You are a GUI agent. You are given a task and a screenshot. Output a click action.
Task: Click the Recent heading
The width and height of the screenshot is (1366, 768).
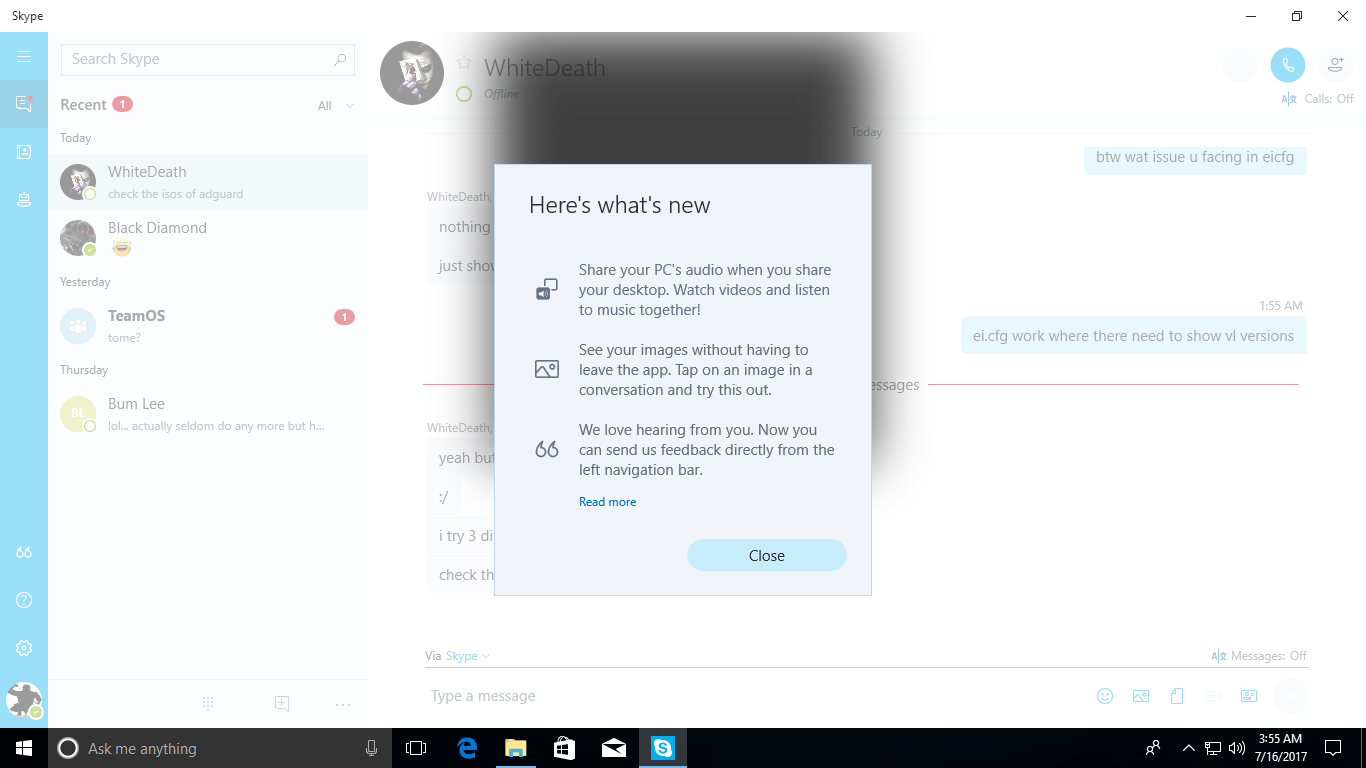click(83, 105)
